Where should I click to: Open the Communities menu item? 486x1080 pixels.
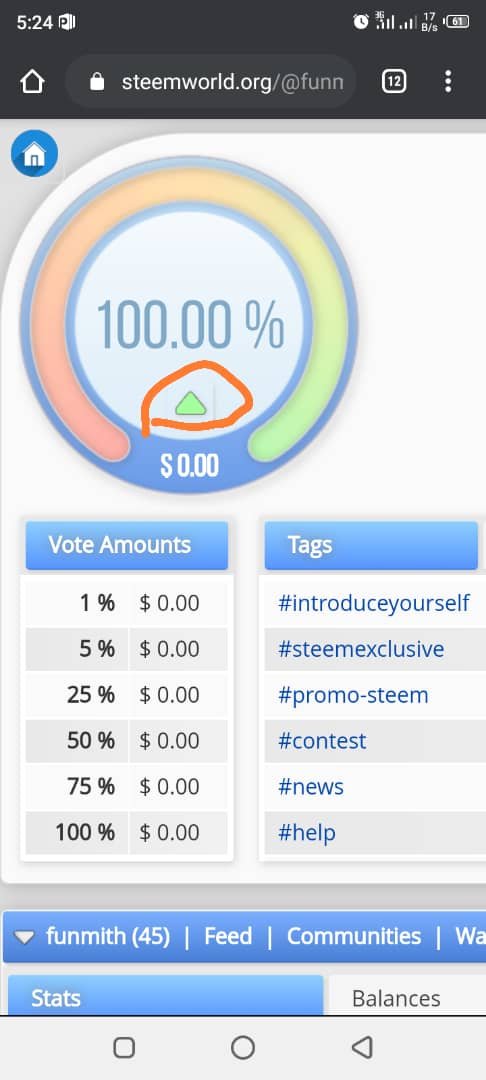pos(354,936)
